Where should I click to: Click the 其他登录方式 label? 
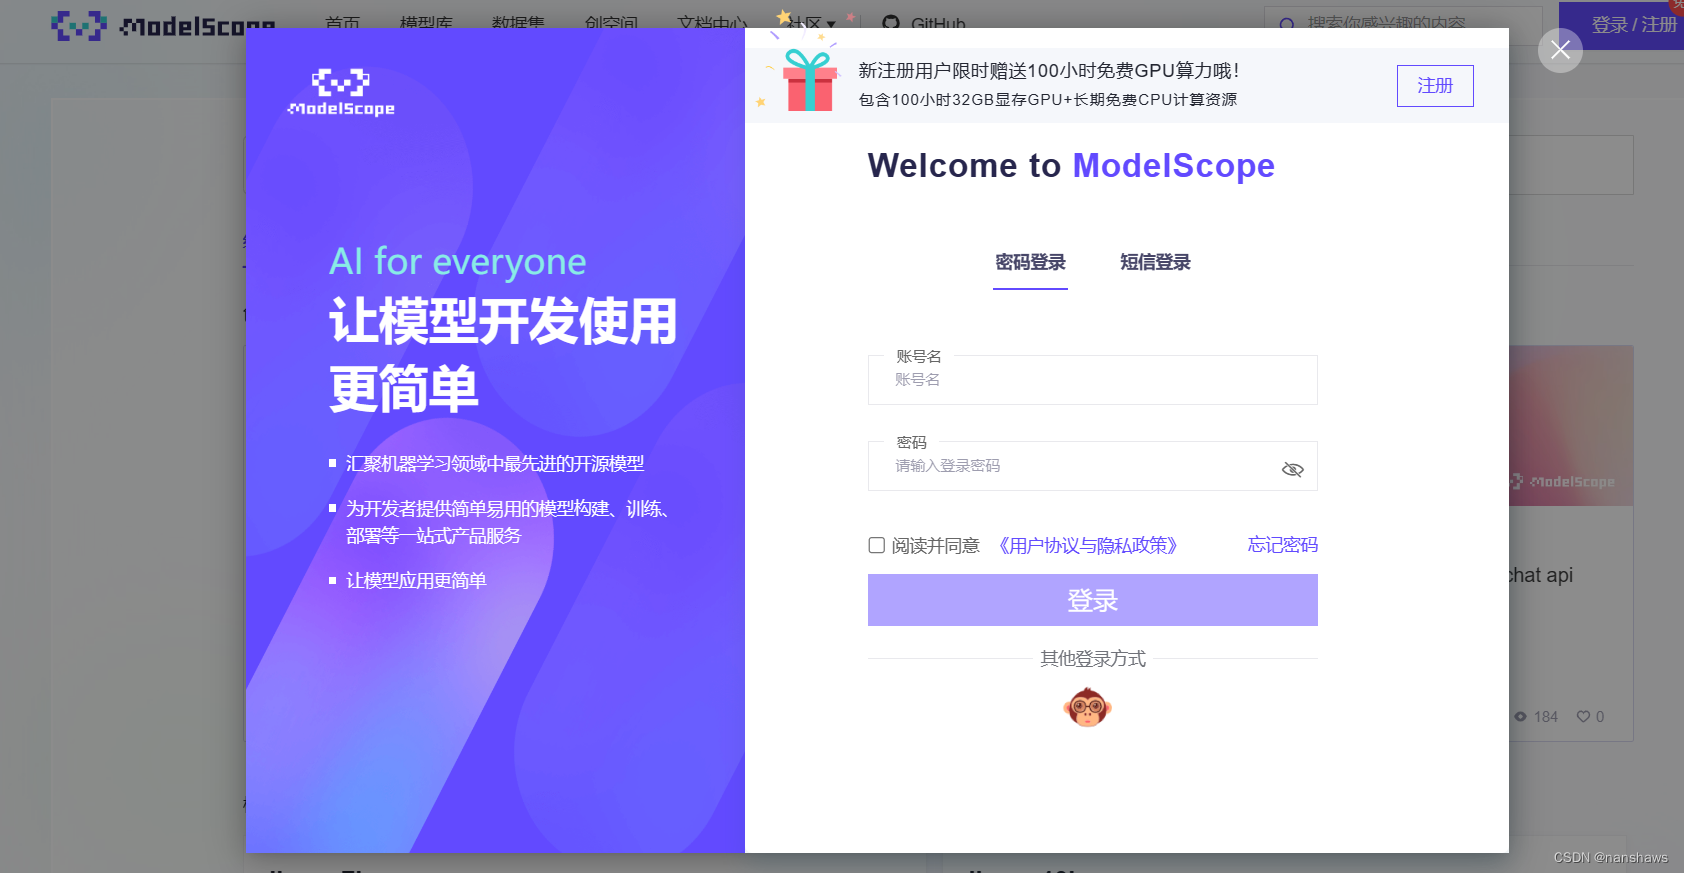click(1093, 658)
